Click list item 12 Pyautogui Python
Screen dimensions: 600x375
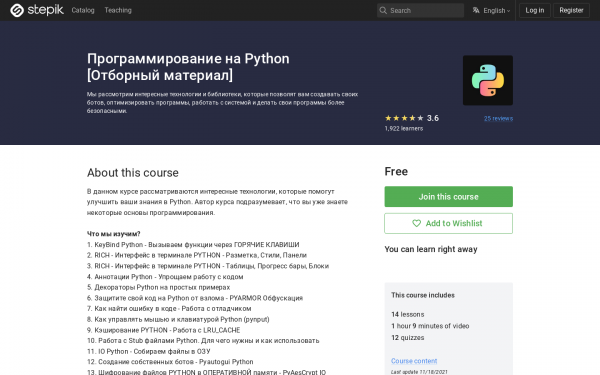tap(170, 362)
